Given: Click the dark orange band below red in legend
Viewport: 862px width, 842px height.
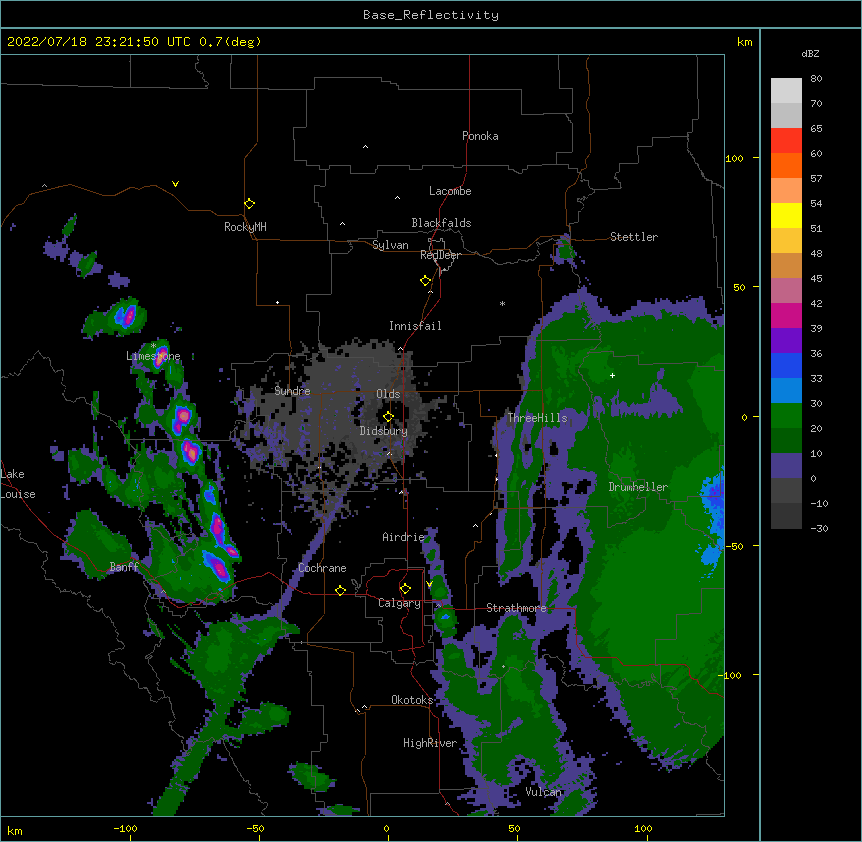Looking at the screenshot, I should 786,165.
